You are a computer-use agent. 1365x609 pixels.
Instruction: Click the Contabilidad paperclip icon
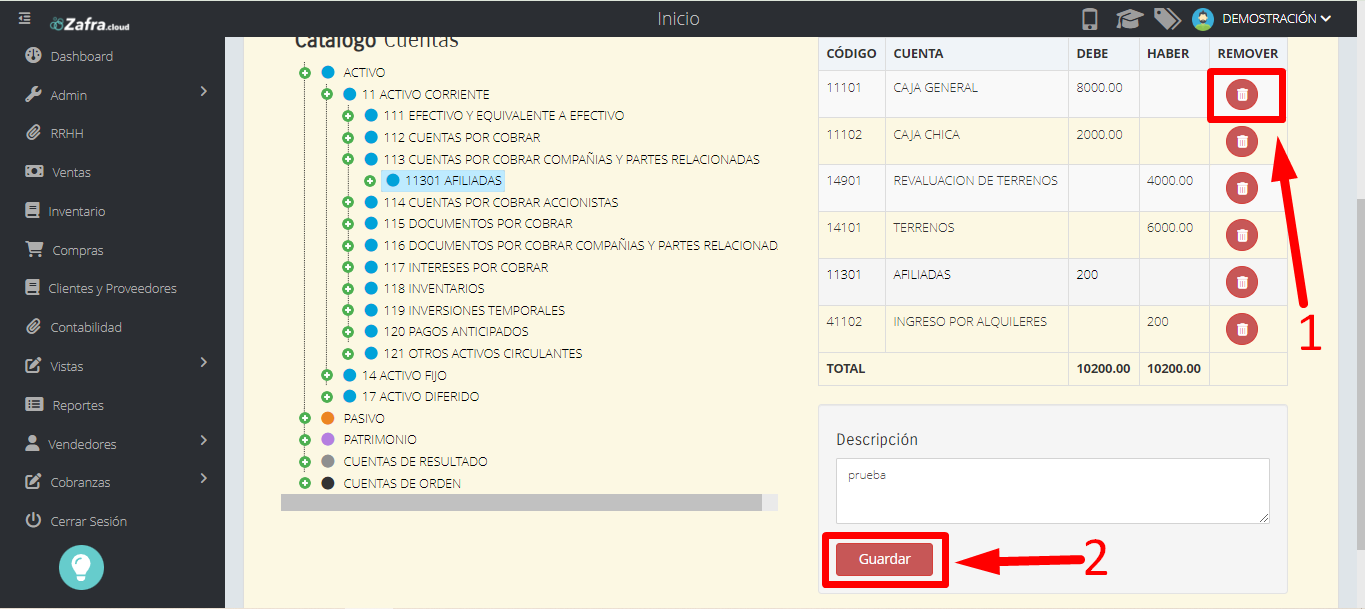33,327
